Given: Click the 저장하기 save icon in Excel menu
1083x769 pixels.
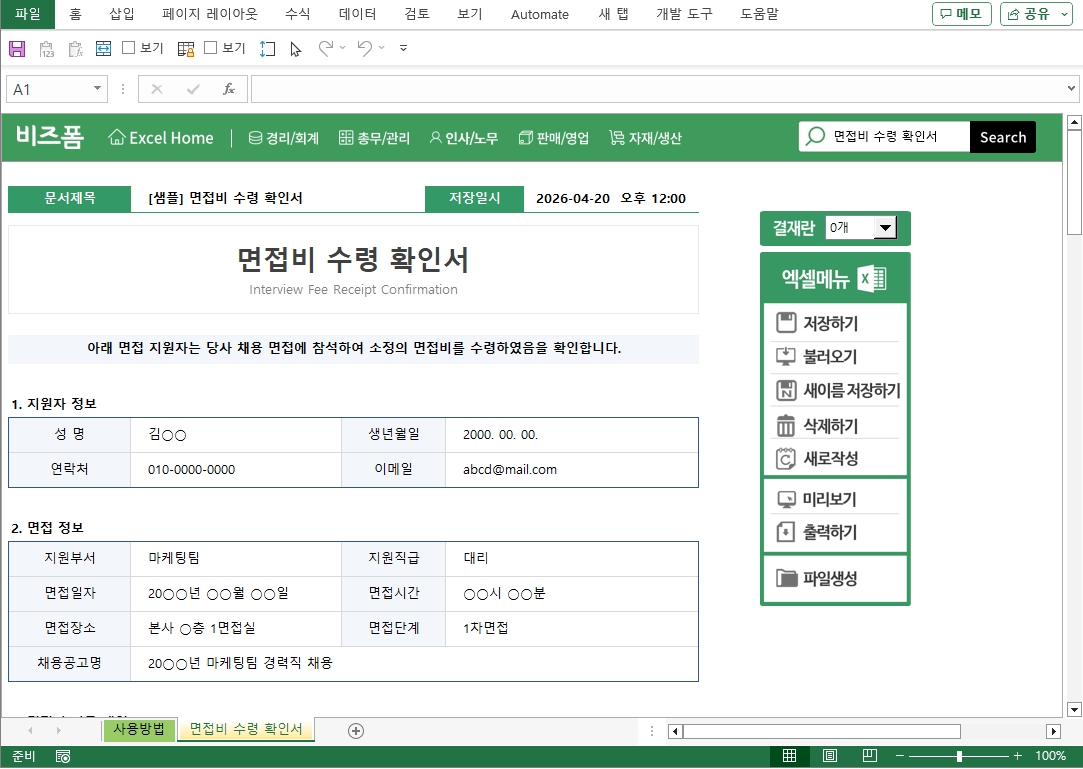Looking at the screenshot, I should coord(786,323).
